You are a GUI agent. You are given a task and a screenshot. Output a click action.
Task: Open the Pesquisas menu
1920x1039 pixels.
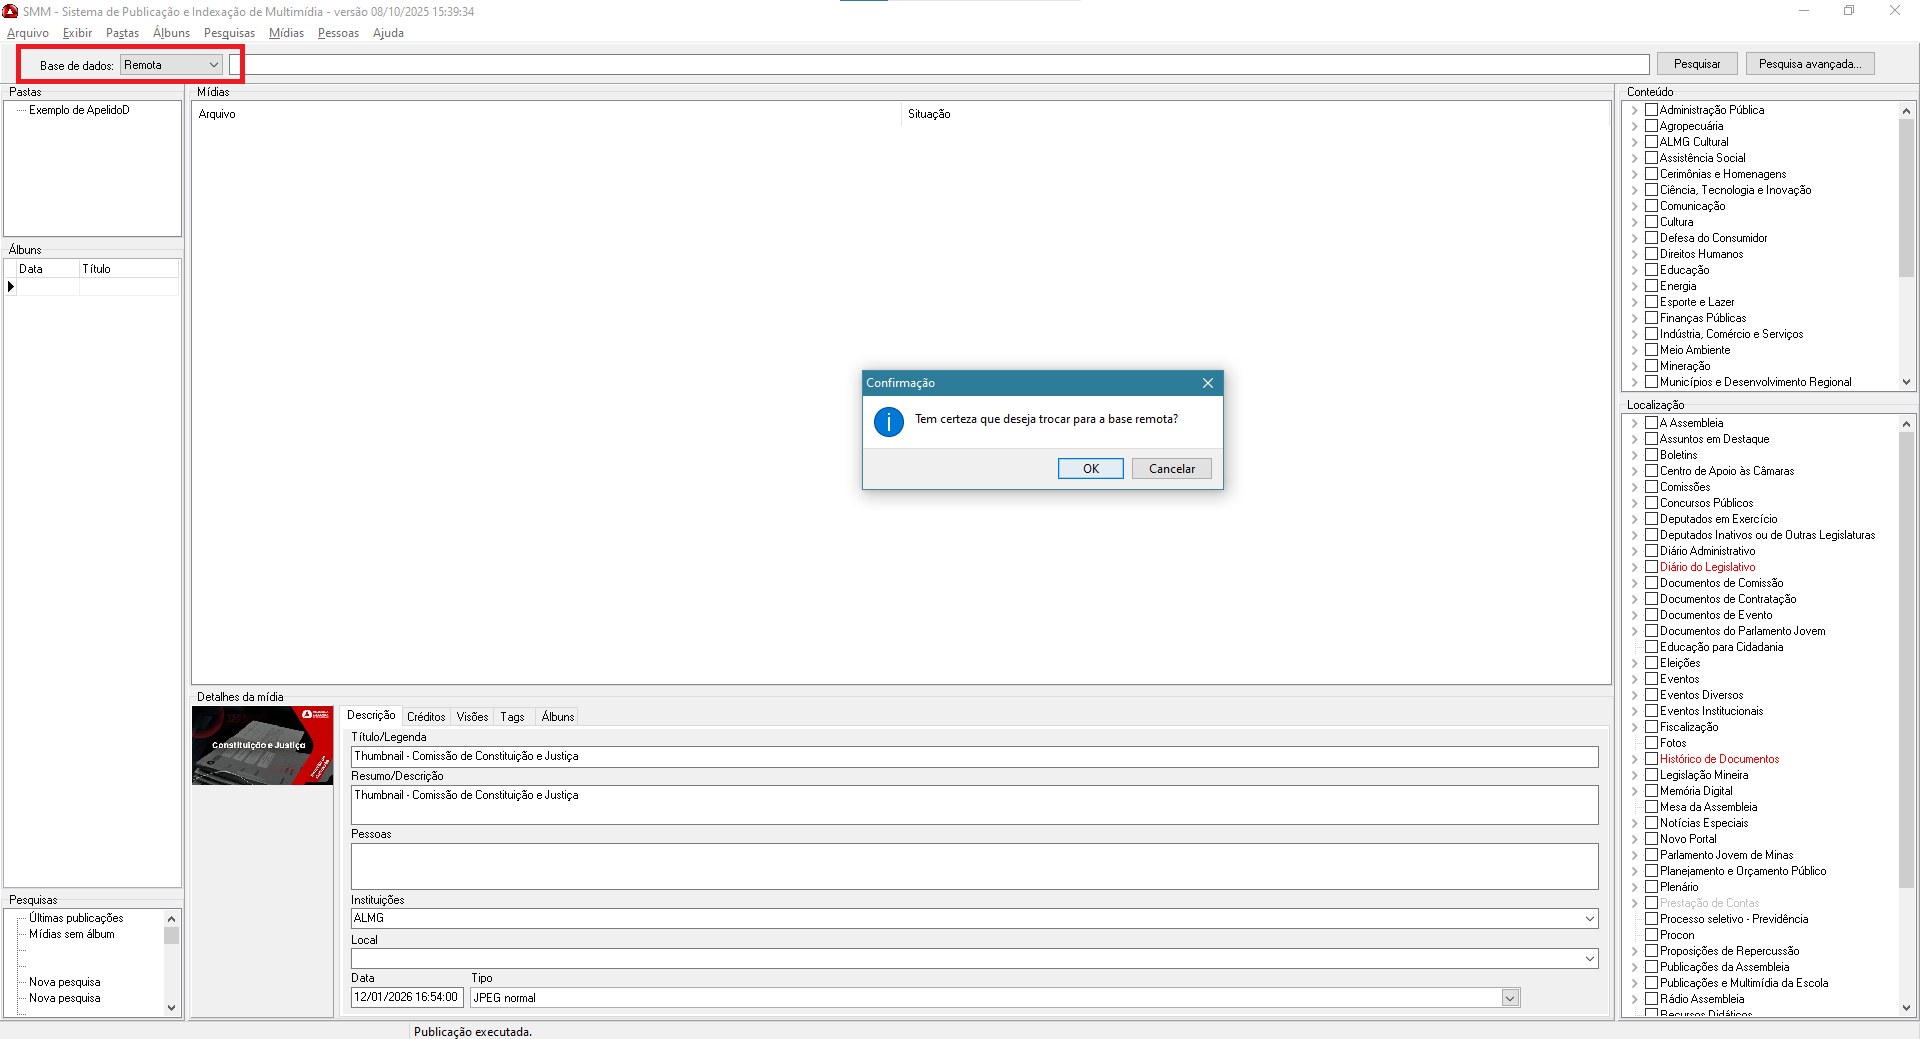point(229,33)
